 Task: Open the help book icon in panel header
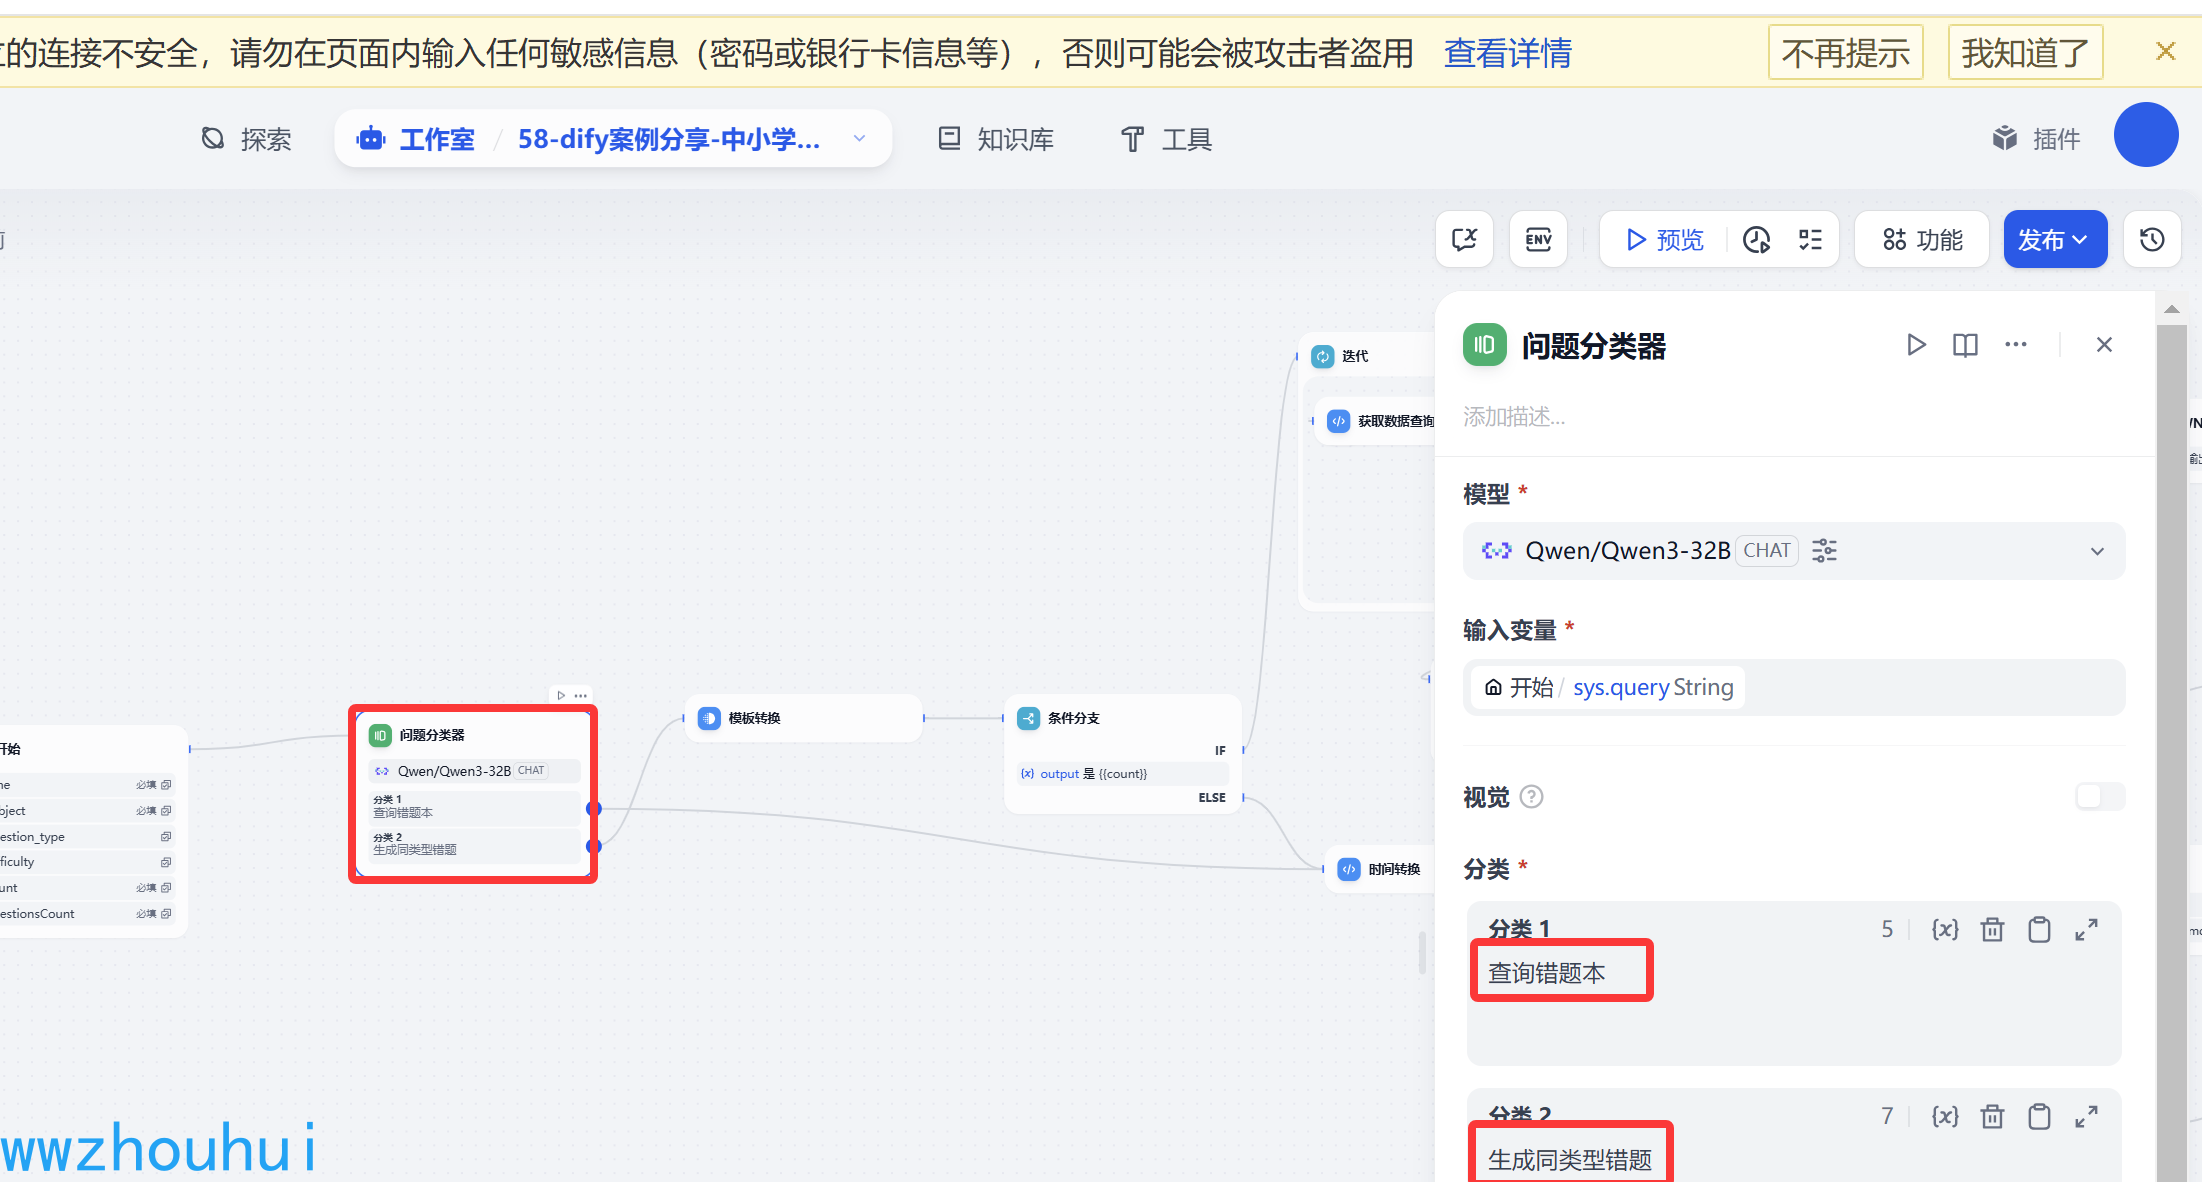coord(1965,345)
